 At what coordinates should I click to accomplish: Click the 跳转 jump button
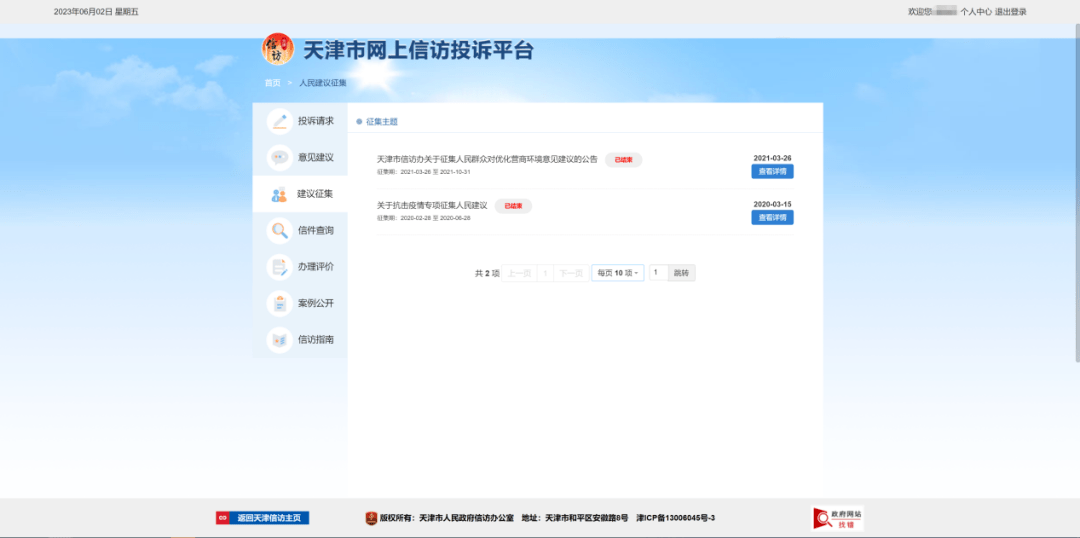click(681, 273)
